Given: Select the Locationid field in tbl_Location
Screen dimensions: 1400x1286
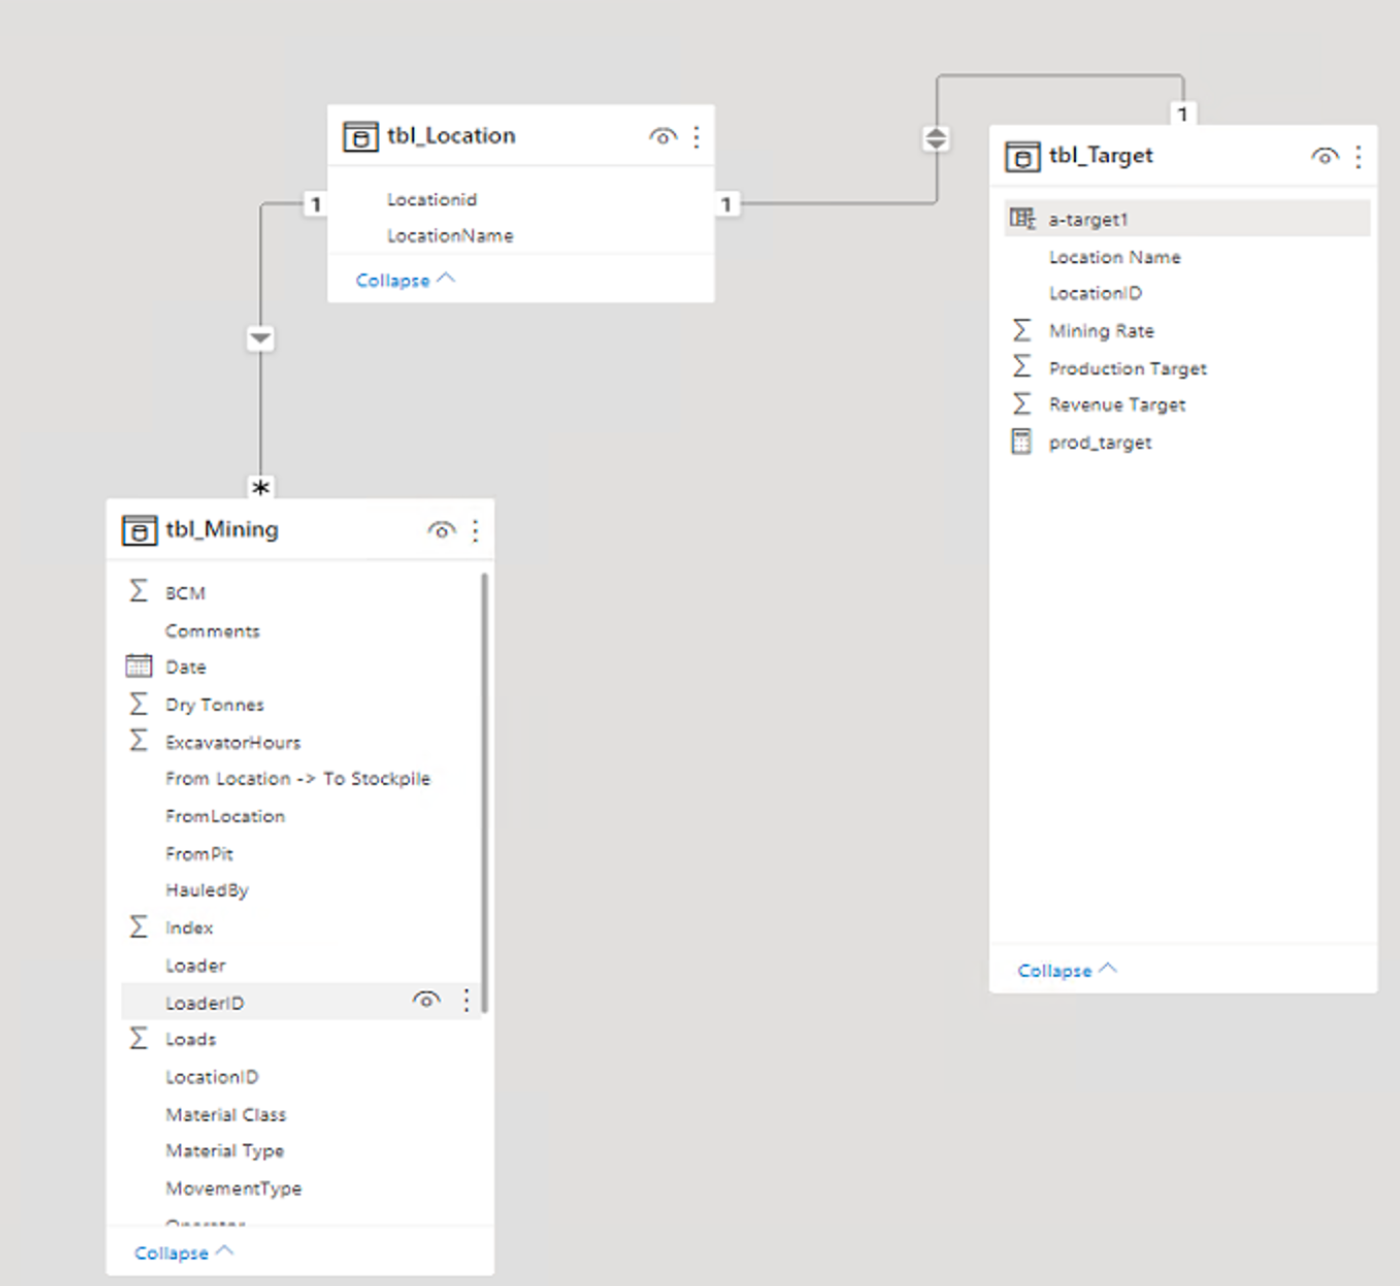Looking at the screenshot, I should (x=432, y=200).
